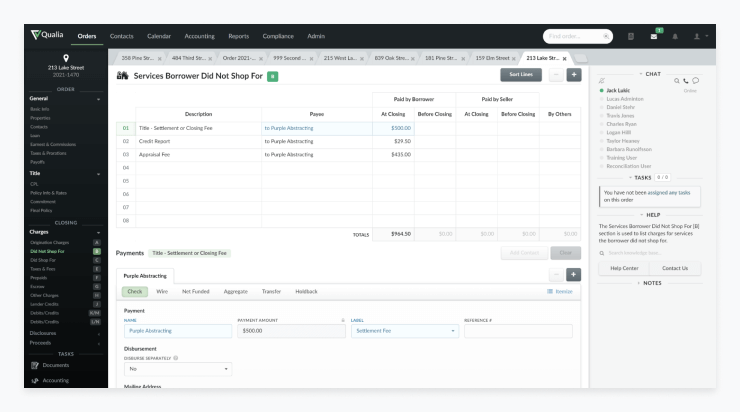The image size is (740, 412).
Task: Open the Contacts menu
Action: pos(121,36)
